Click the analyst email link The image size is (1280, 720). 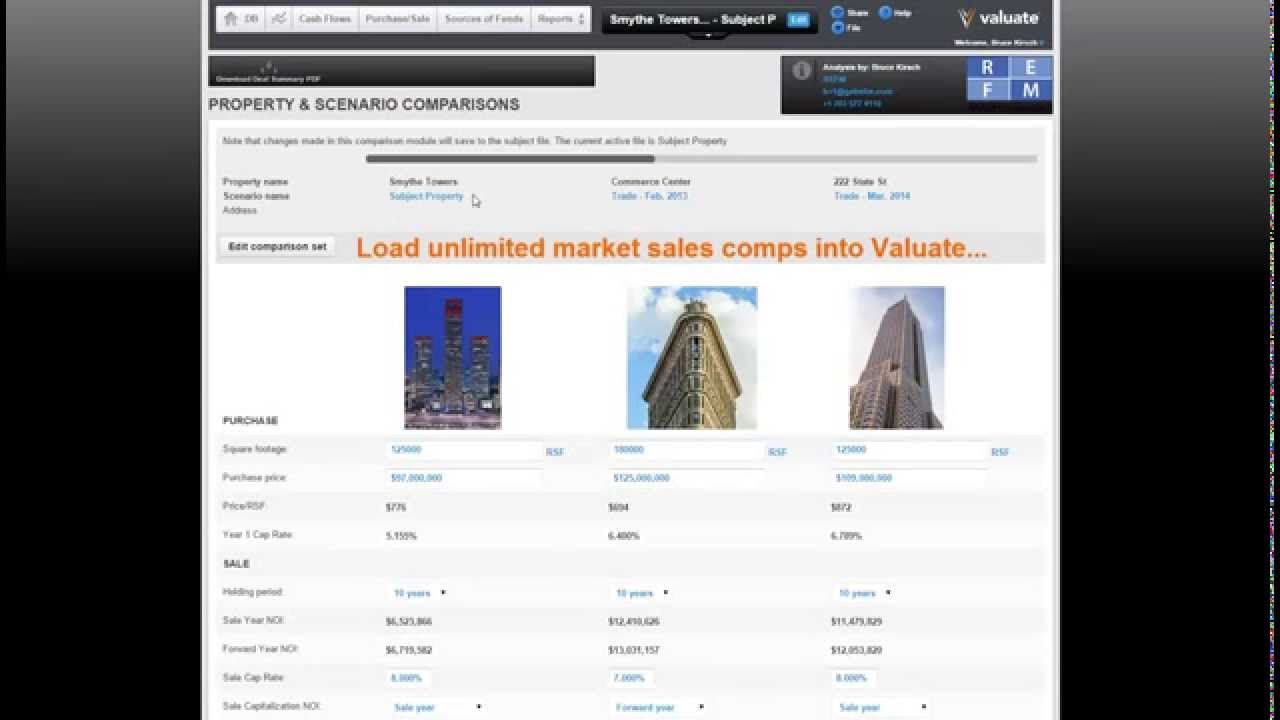coord(857,91)
